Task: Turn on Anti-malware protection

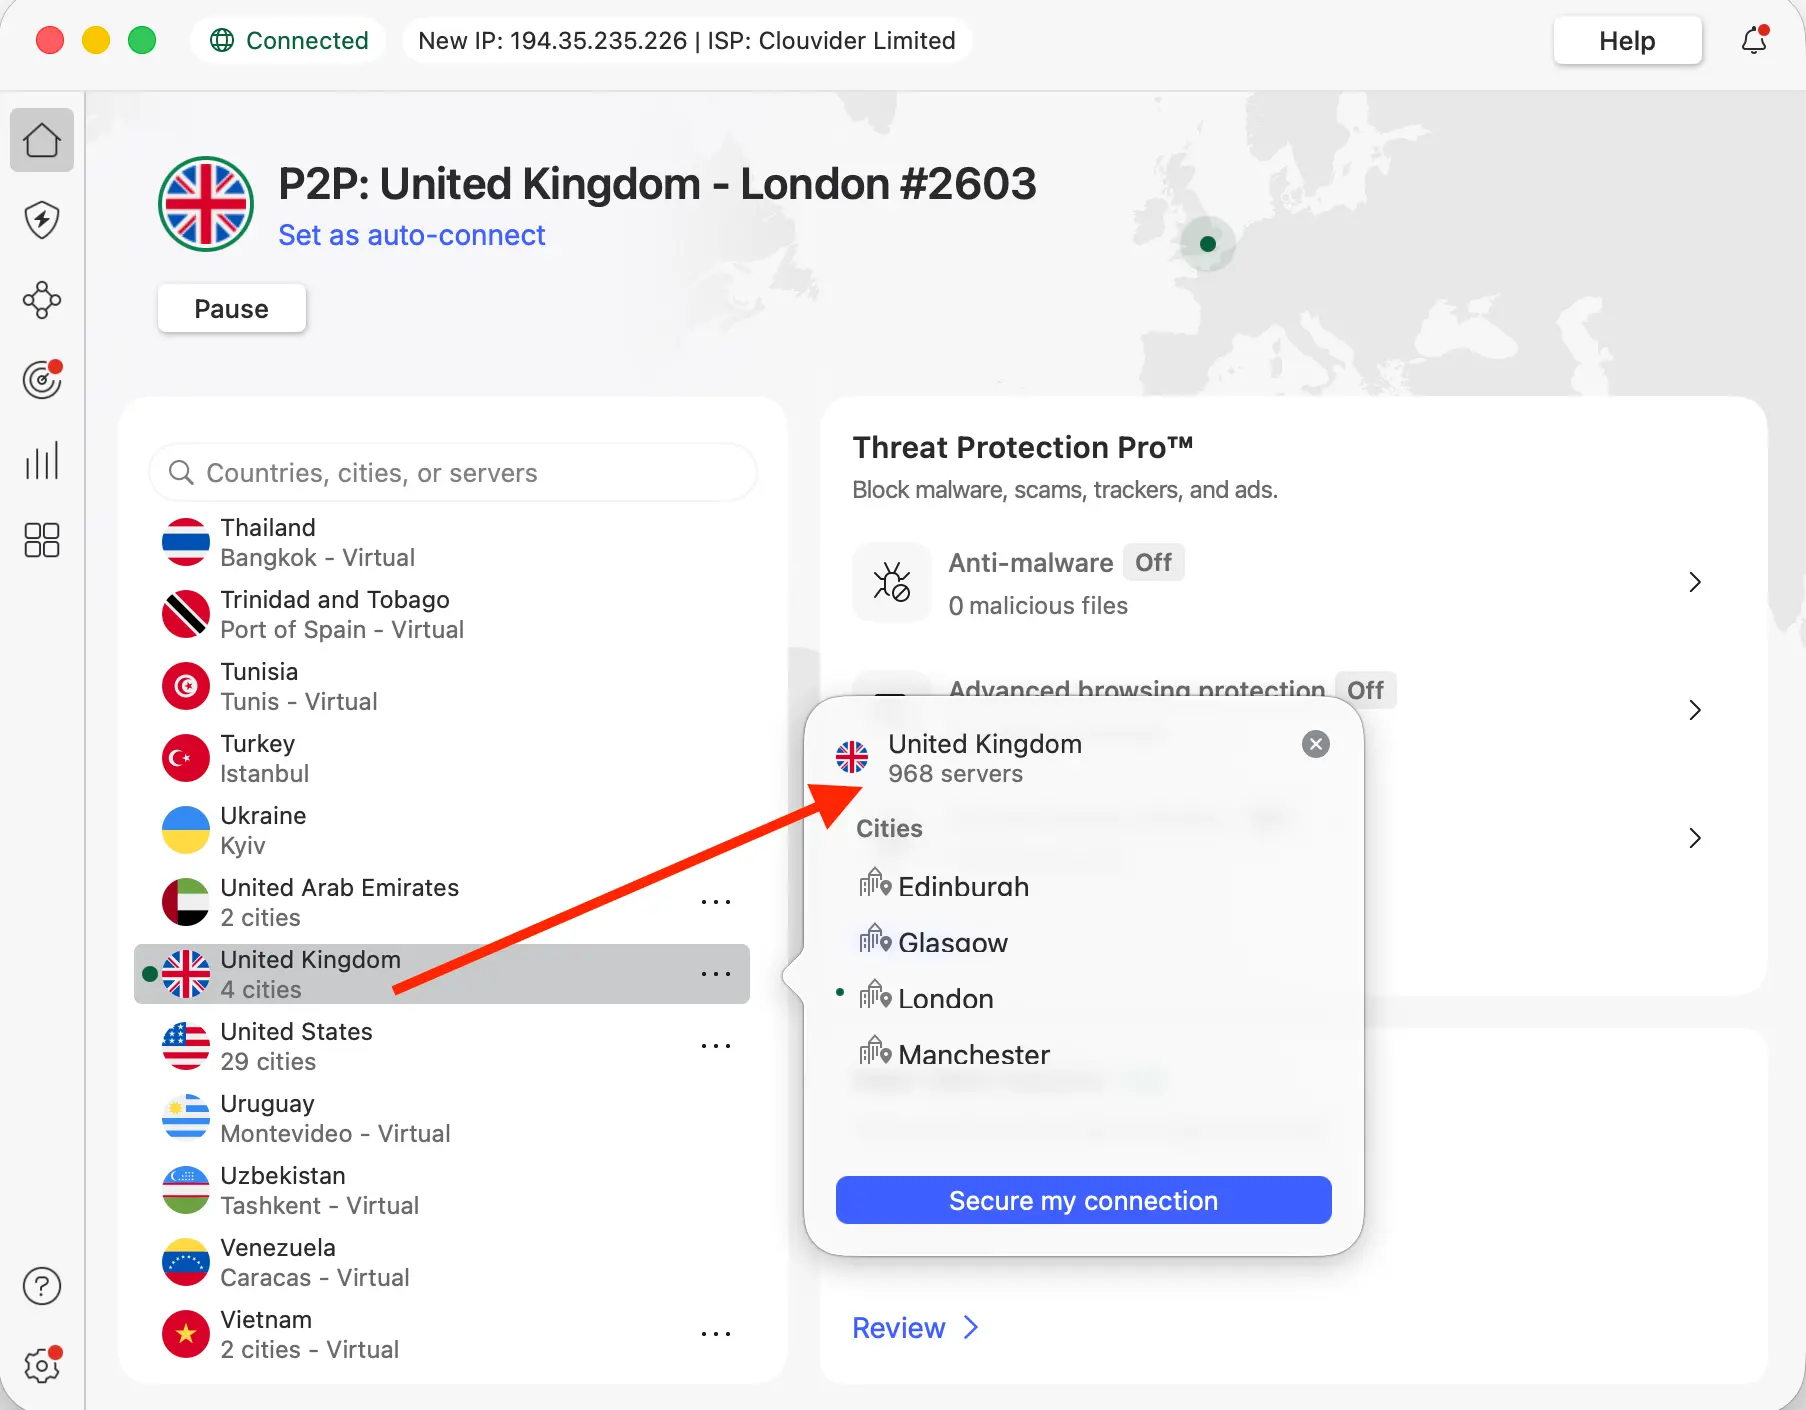Action: 1154,562
